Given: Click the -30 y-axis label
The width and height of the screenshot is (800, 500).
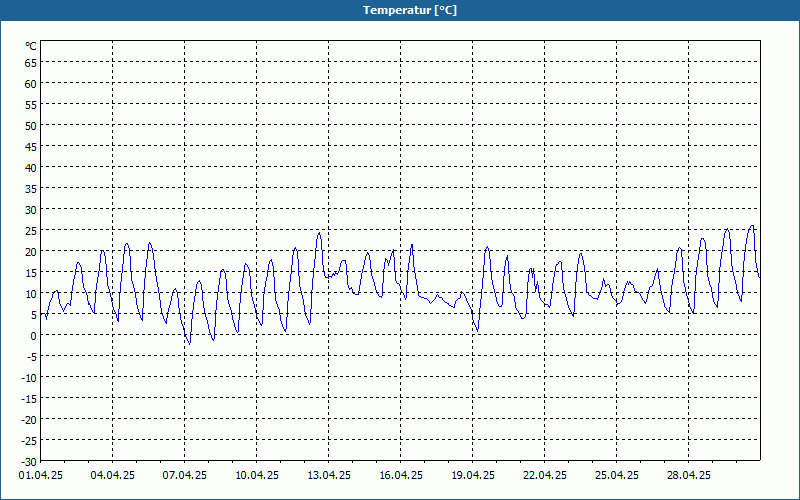Looking at the screenshot, I should click(29, 462).
